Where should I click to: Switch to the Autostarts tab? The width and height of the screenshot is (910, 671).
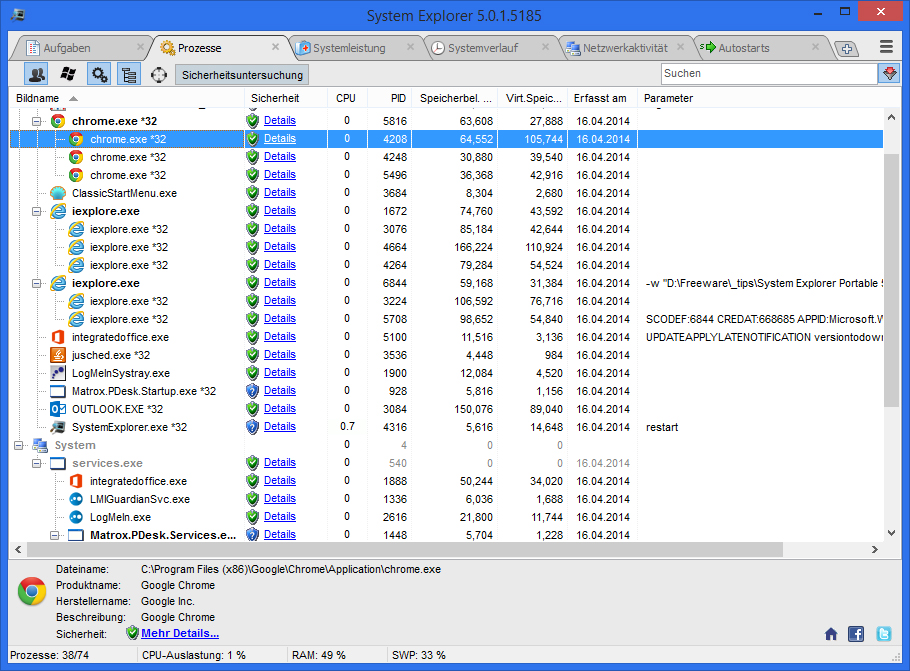coord(743,48)
